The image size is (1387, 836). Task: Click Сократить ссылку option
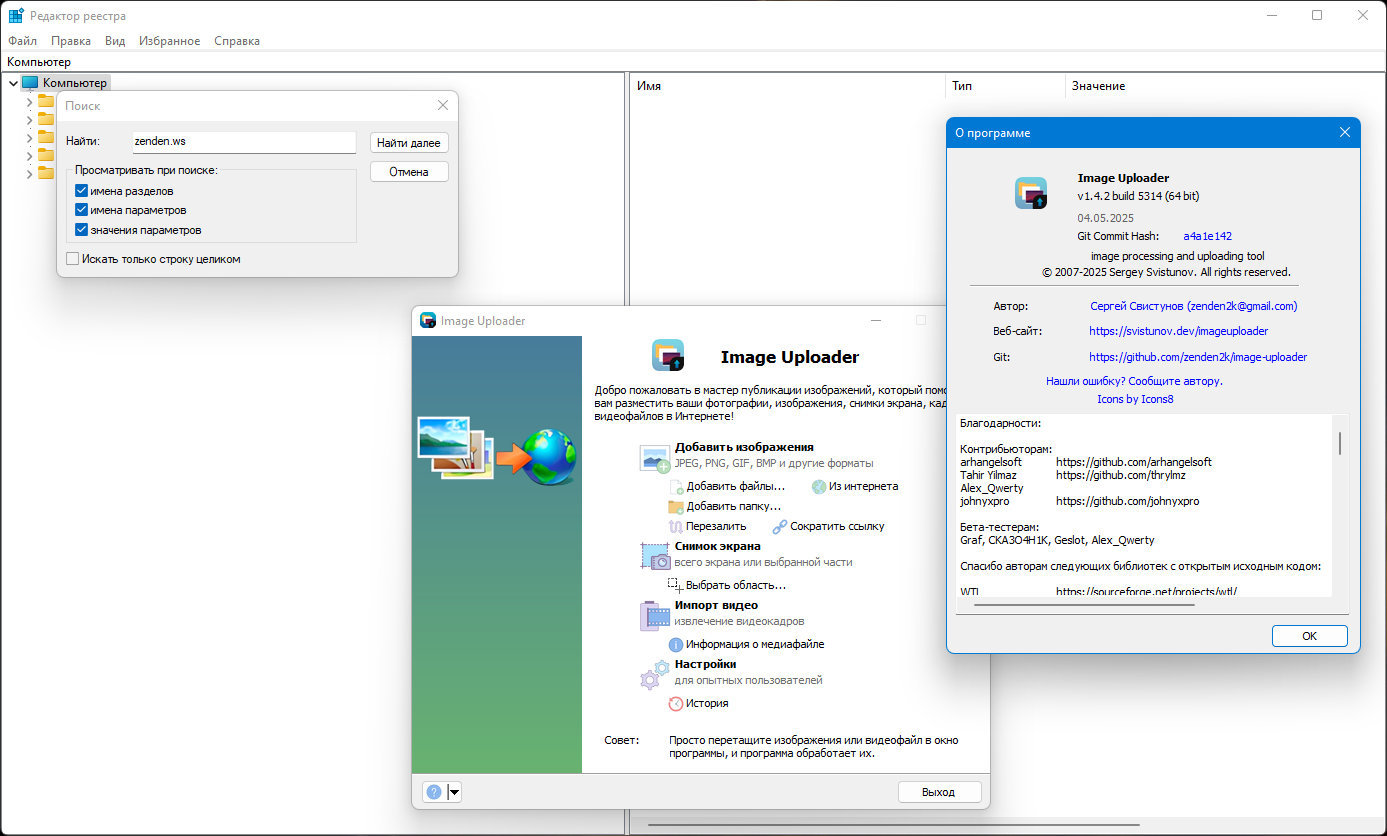click(837, 526)
